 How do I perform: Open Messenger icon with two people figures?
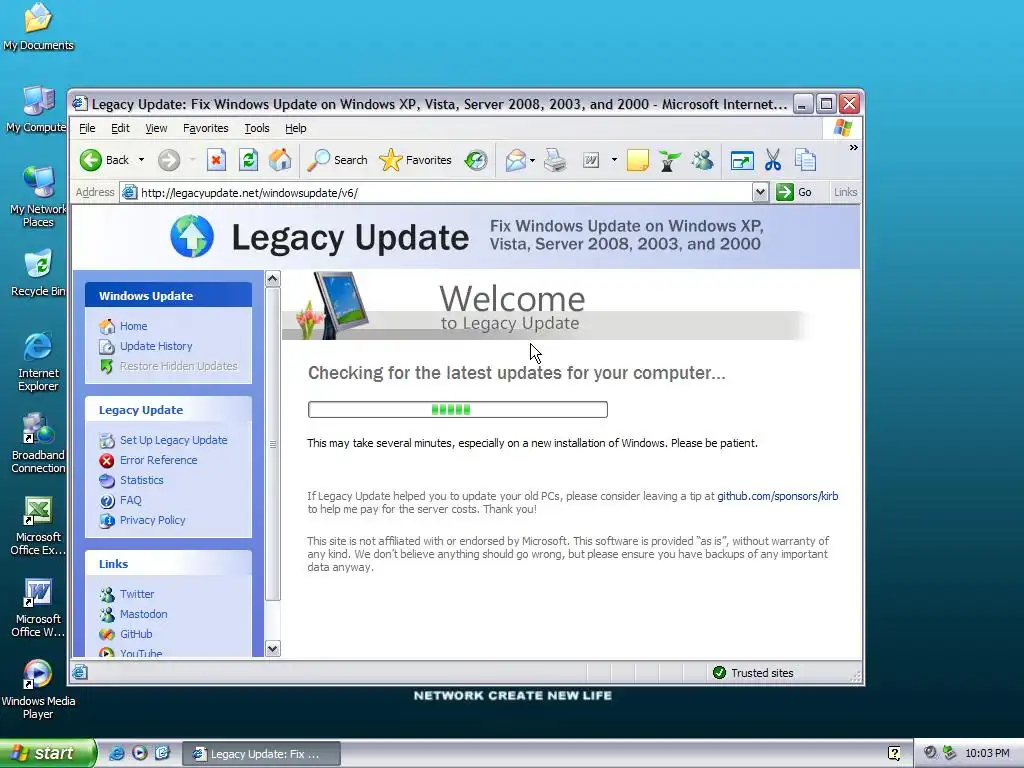point(703,160)
